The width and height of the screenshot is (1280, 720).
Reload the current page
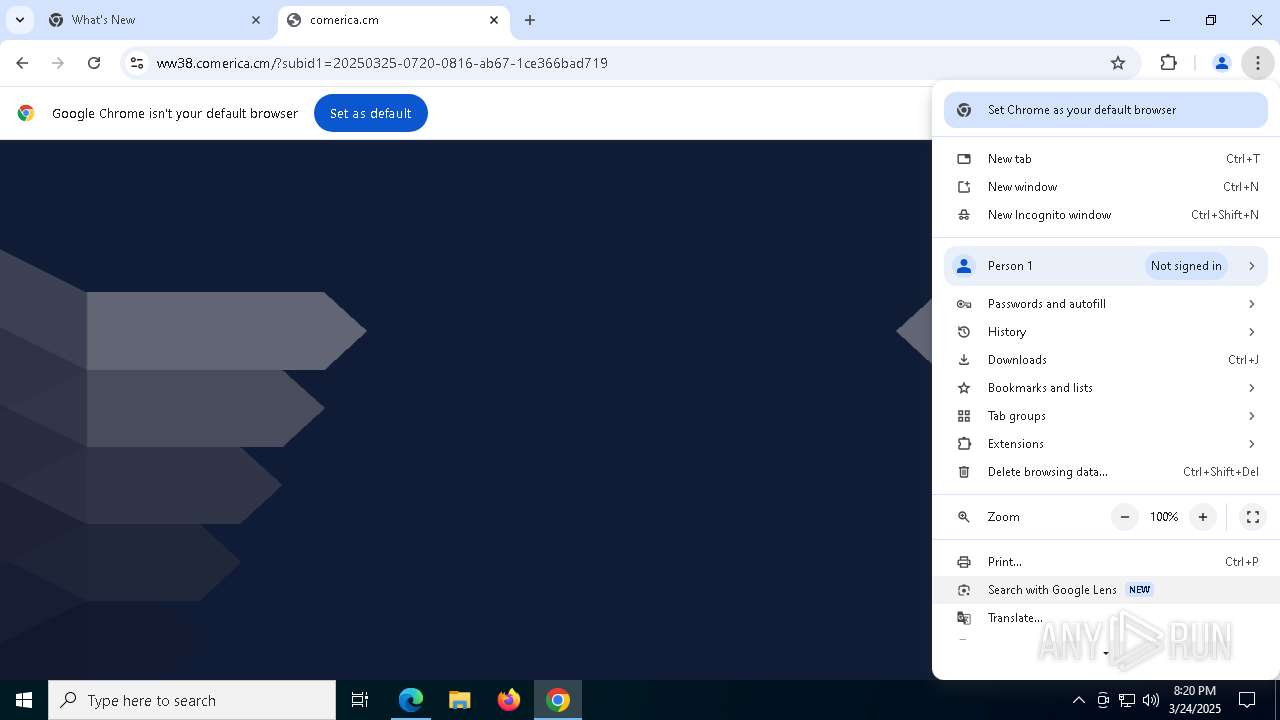[x=94, y=63]
